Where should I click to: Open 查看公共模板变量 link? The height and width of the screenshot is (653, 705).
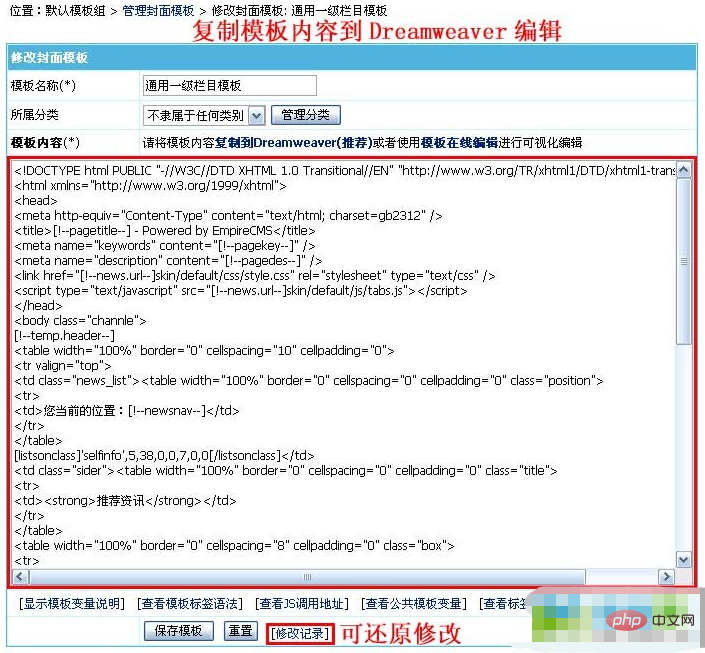tap(414, 603)
